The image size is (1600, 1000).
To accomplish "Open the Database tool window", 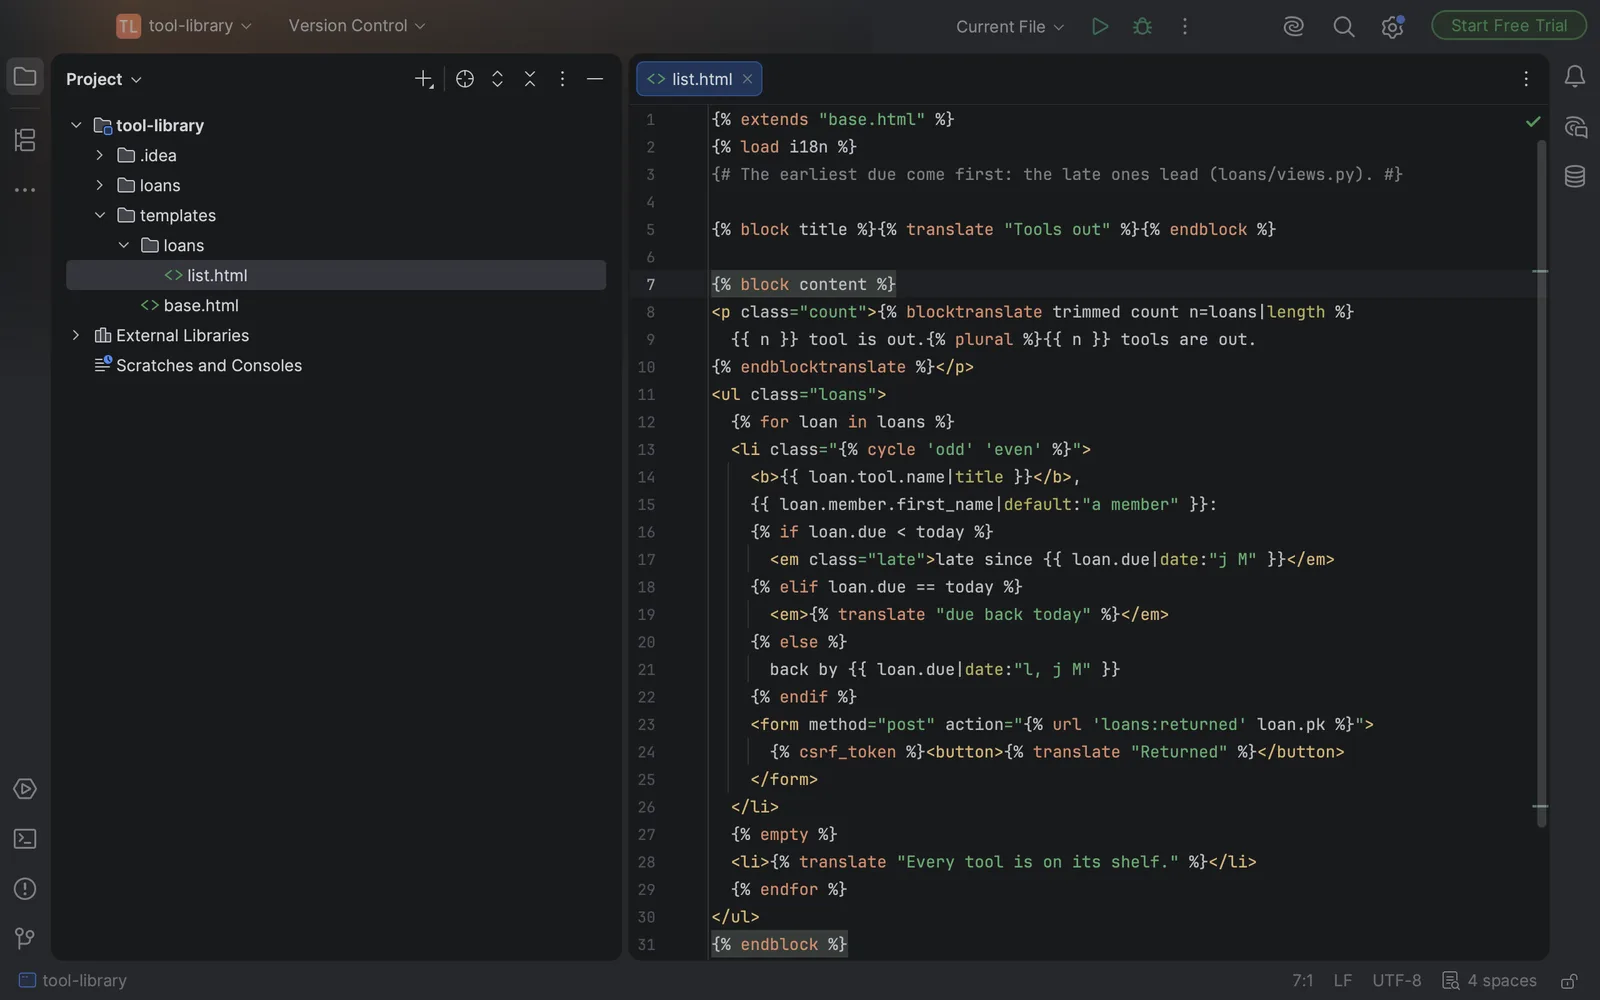I will point(1575,176).
